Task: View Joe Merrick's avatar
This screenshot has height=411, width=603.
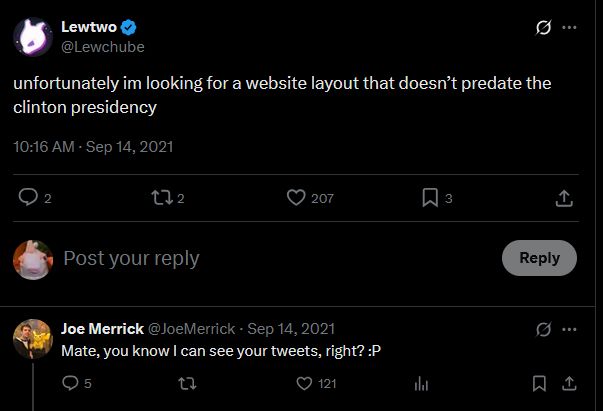Action: (33, 339)
